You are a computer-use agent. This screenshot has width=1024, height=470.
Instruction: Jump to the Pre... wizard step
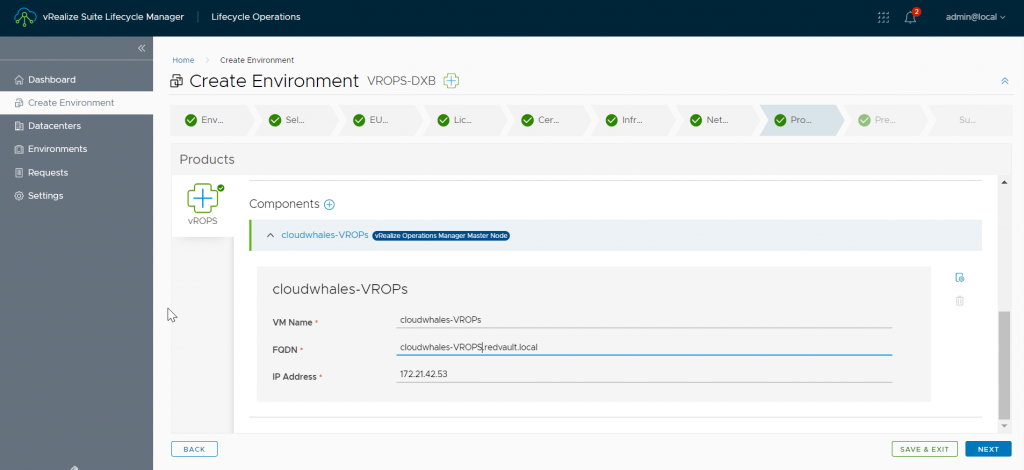(x=886, y=120)
